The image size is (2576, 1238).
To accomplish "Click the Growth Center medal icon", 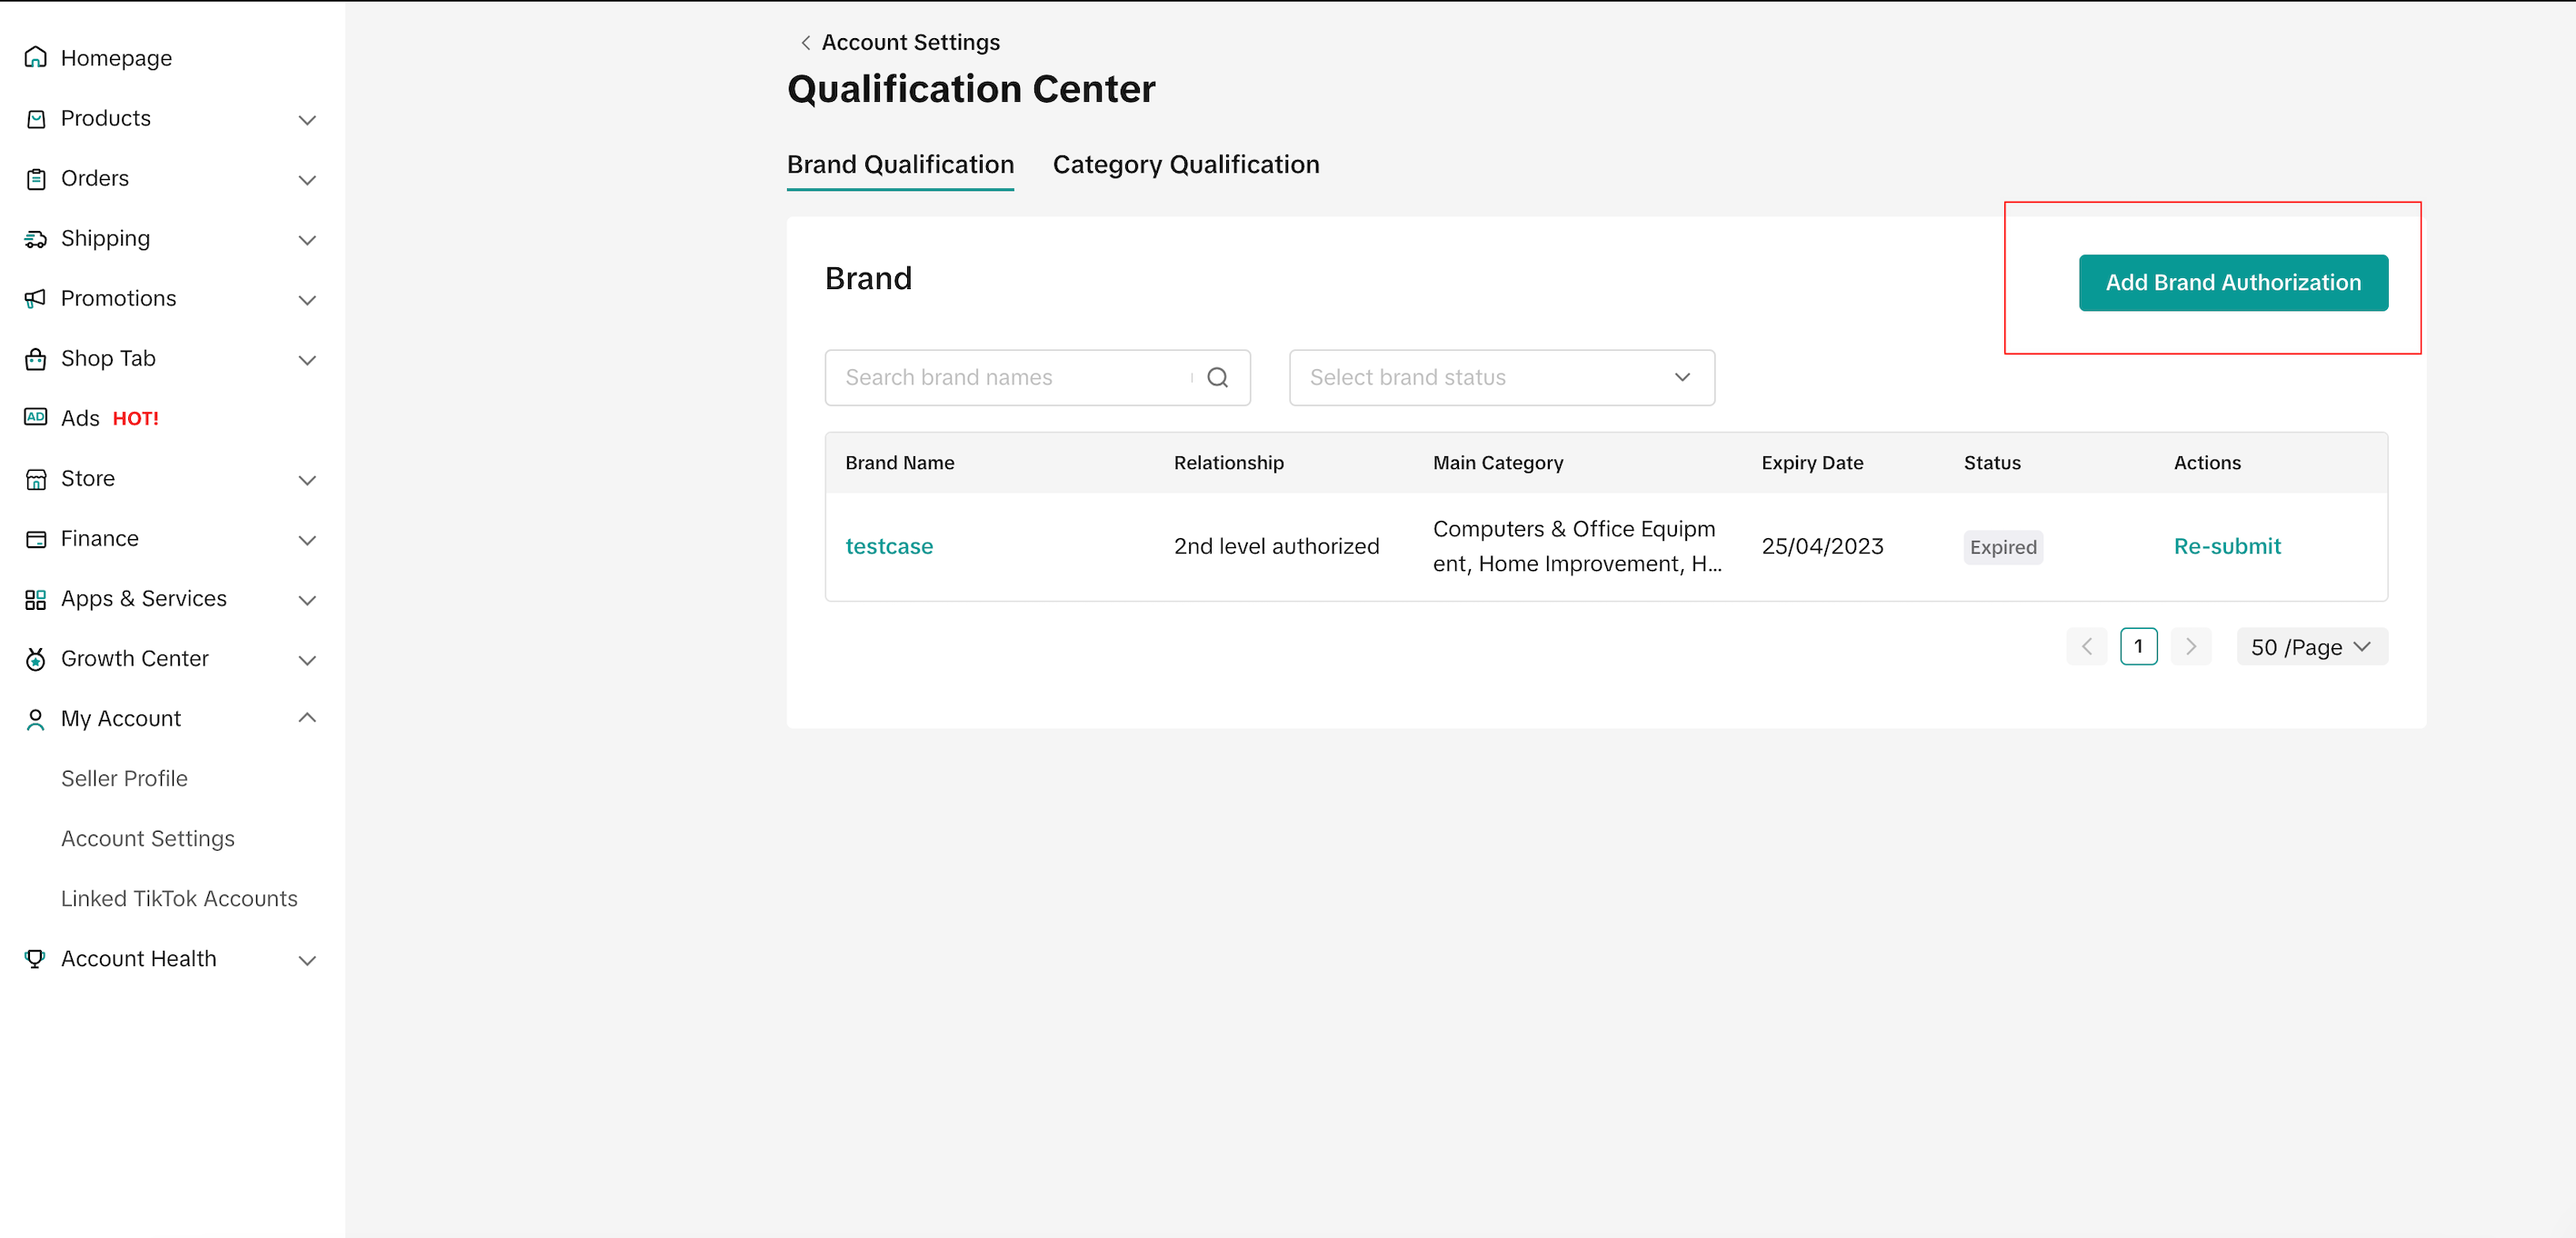I will [36, 659].
